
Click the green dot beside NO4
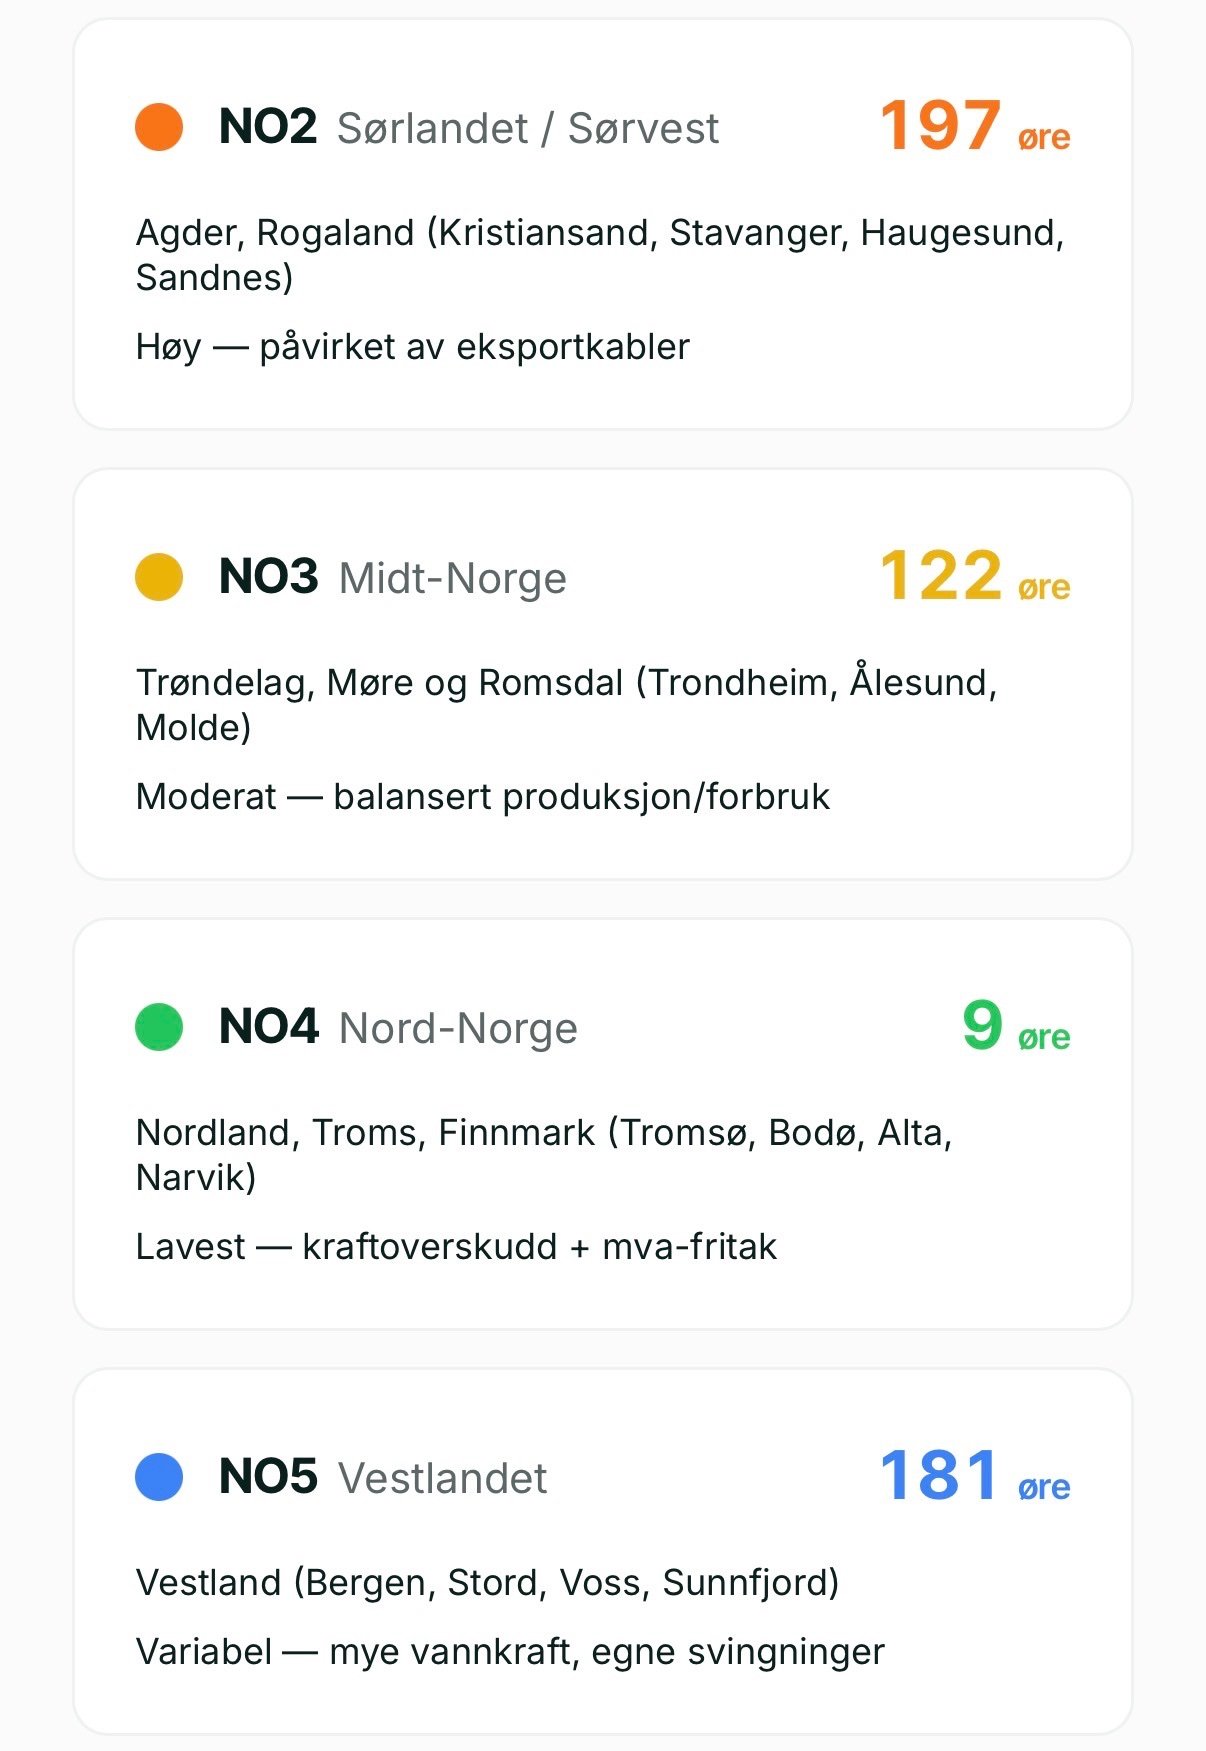159,1027
